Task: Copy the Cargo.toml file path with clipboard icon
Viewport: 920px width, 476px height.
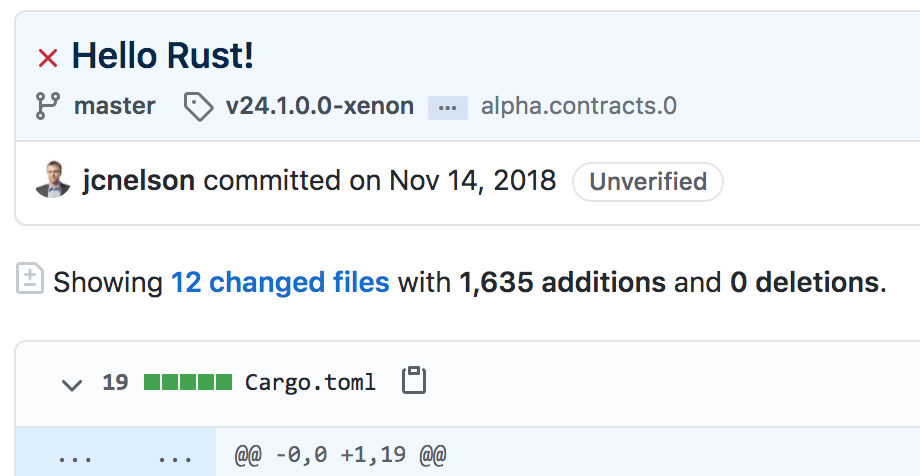Action: point(414,381)
